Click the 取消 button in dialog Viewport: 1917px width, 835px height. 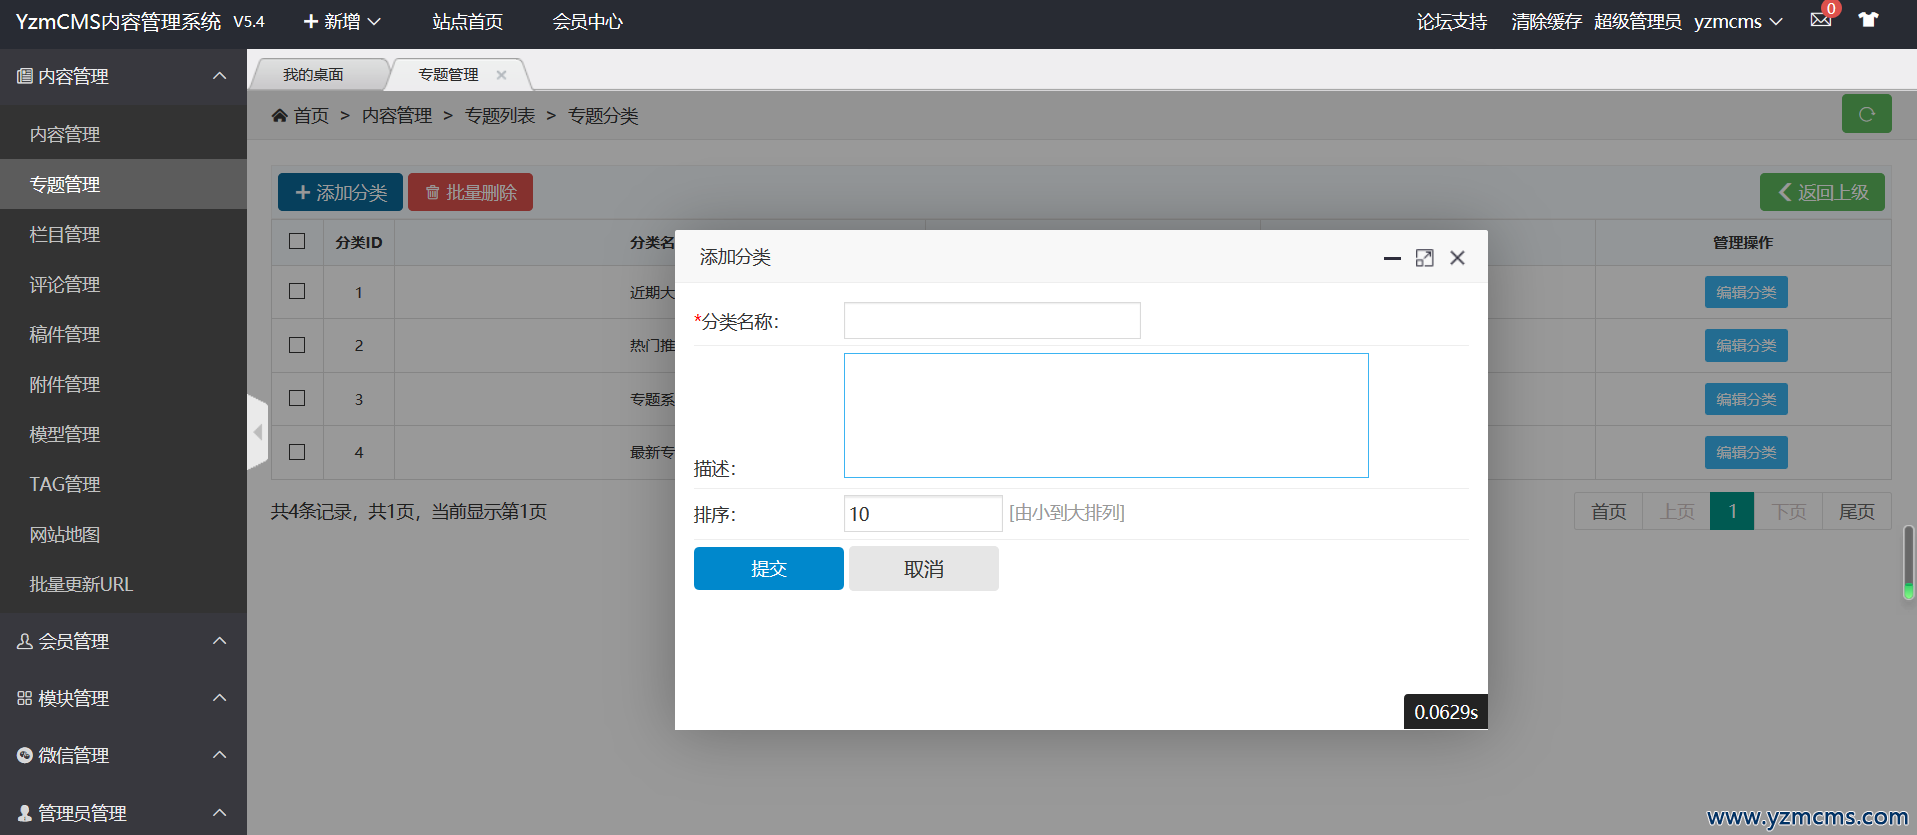coord(923,569)
